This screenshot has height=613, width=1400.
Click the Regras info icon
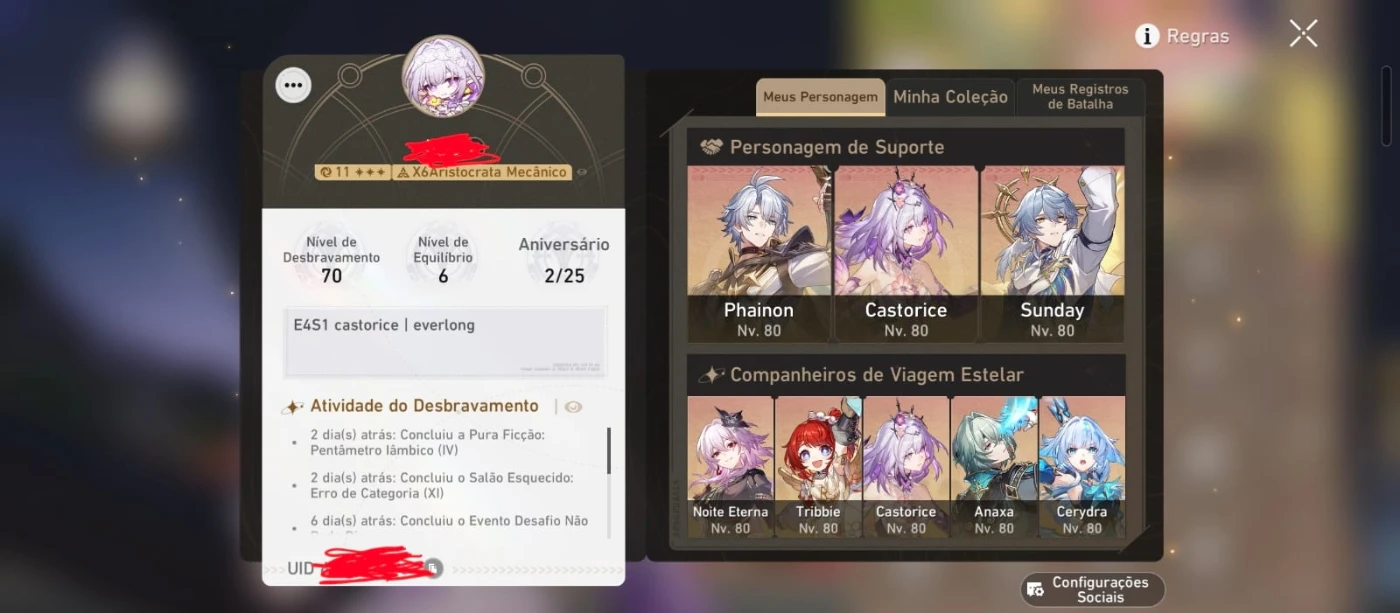(1147, 36)
